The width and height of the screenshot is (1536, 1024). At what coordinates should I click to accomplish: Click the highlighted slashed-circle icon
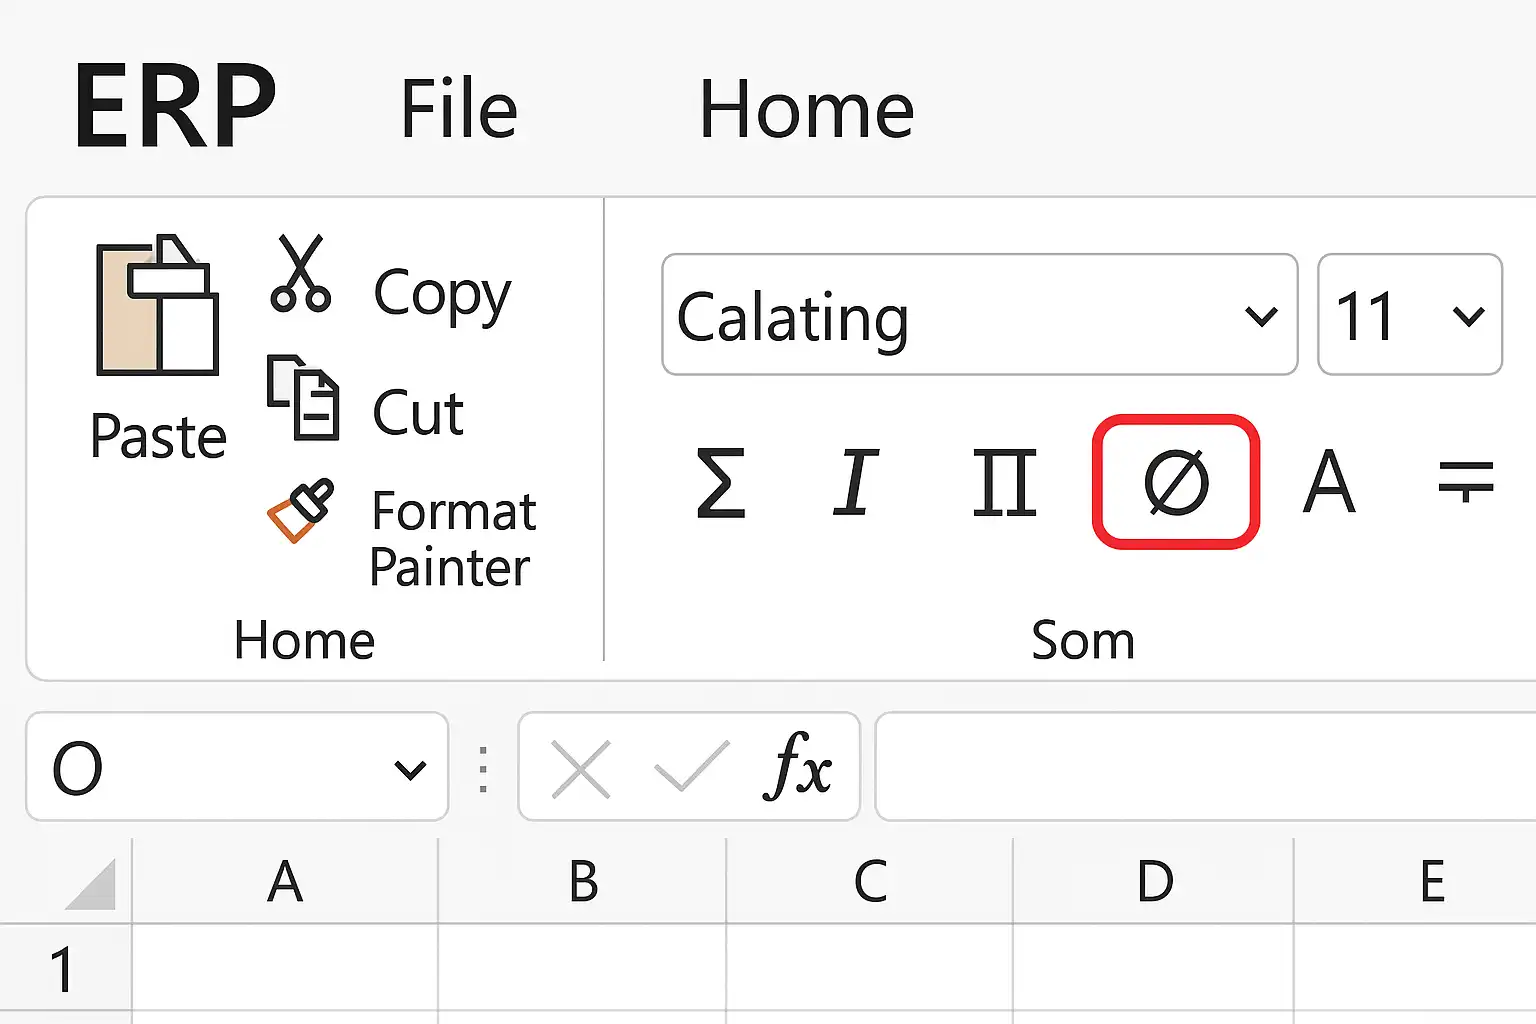[x=1176, y=482]
